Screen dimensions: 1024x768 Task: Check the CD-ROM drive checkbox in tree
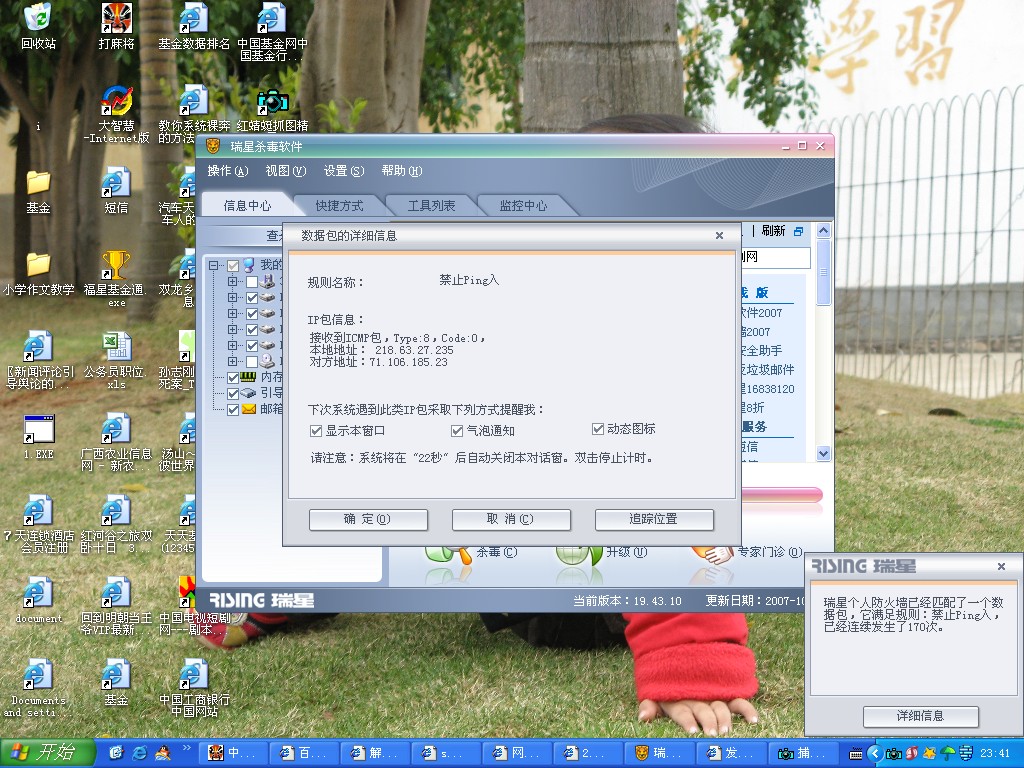coord(251,361)
